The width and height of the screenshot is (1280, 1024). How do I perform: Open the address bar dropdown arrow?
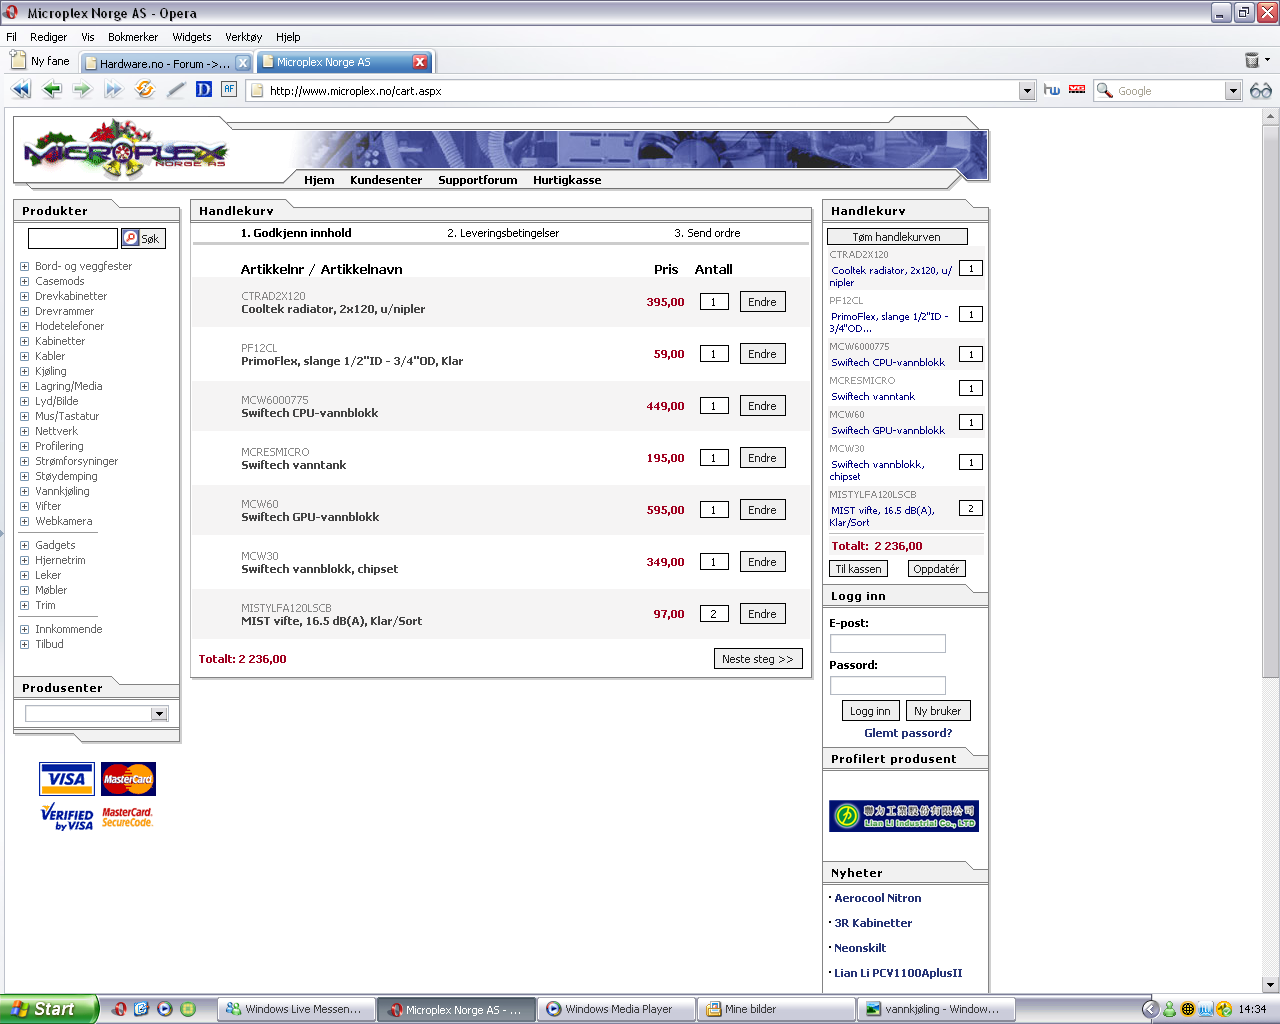(x=1027, y=91)
